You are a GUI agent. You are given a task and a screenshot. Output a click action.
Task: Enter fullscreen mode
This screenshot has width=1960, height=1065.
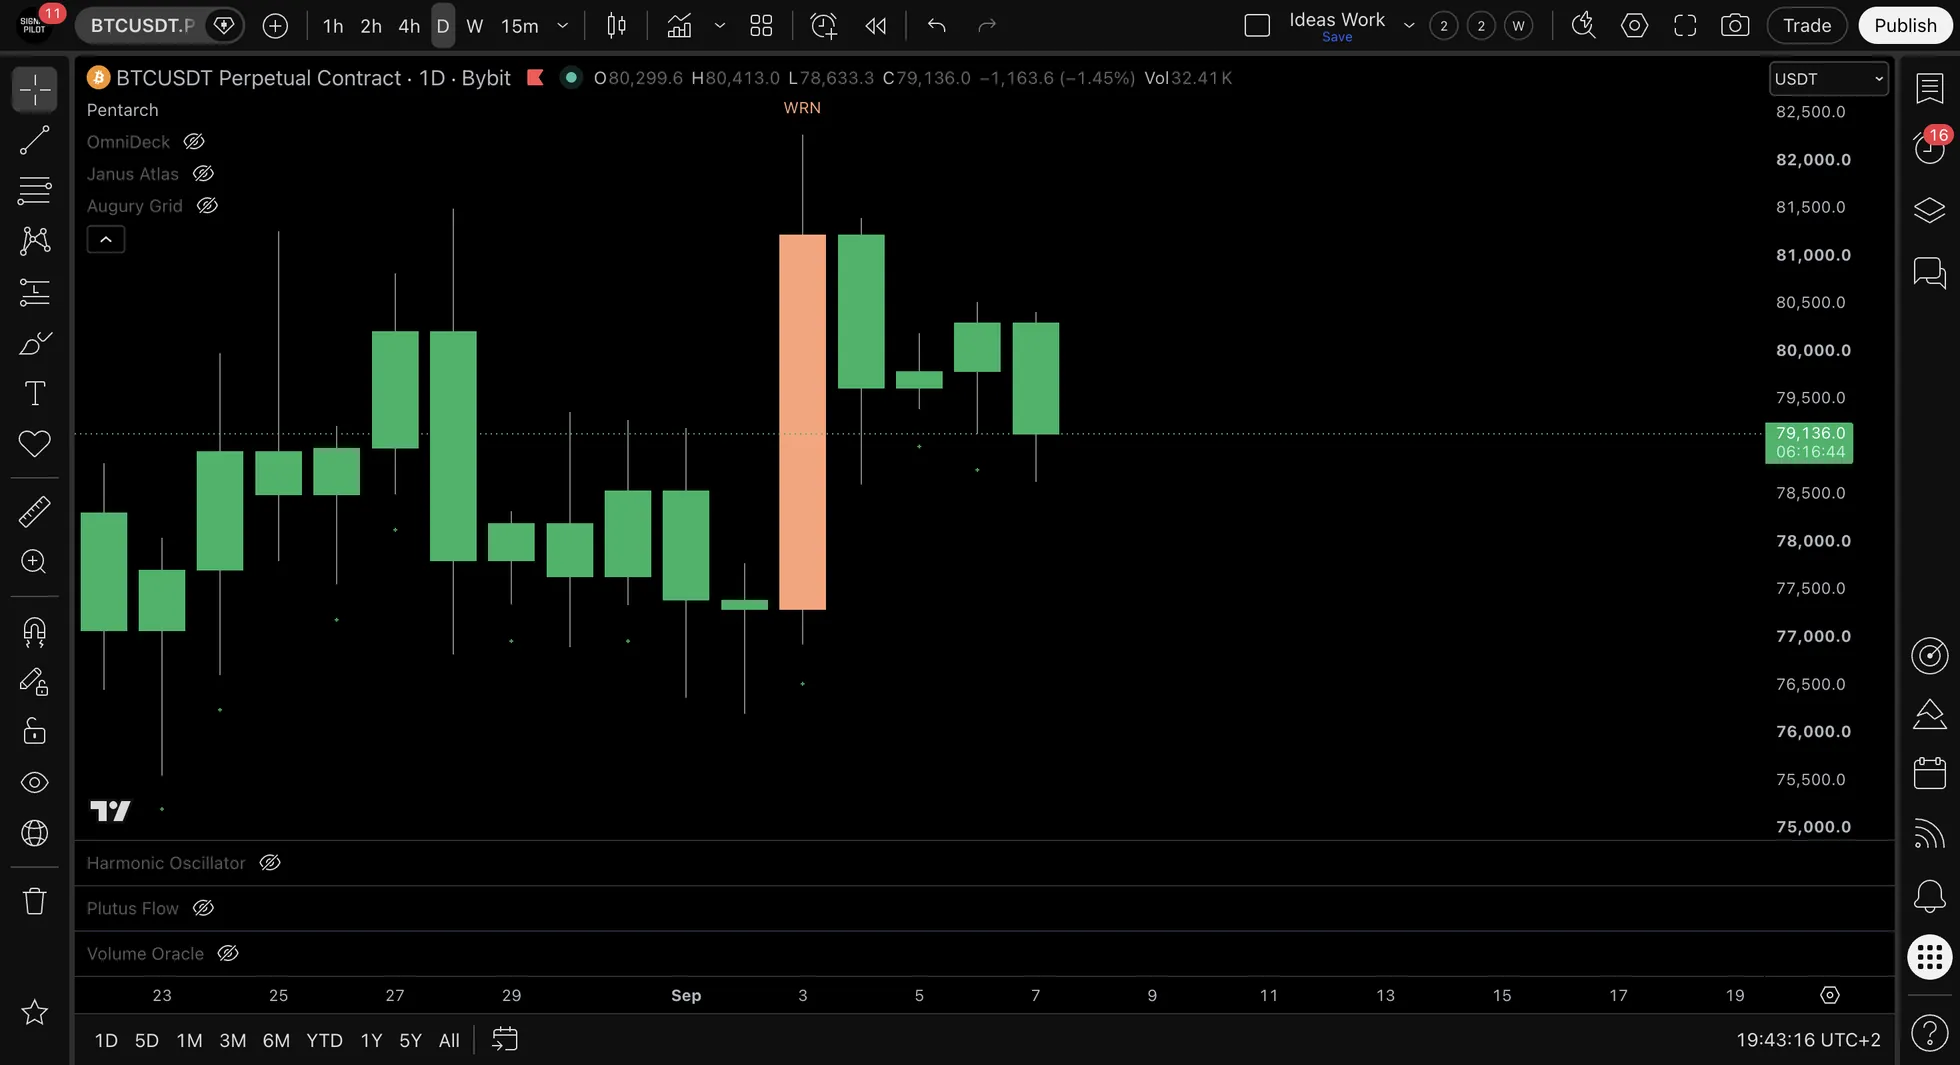tap(1685, 26)
